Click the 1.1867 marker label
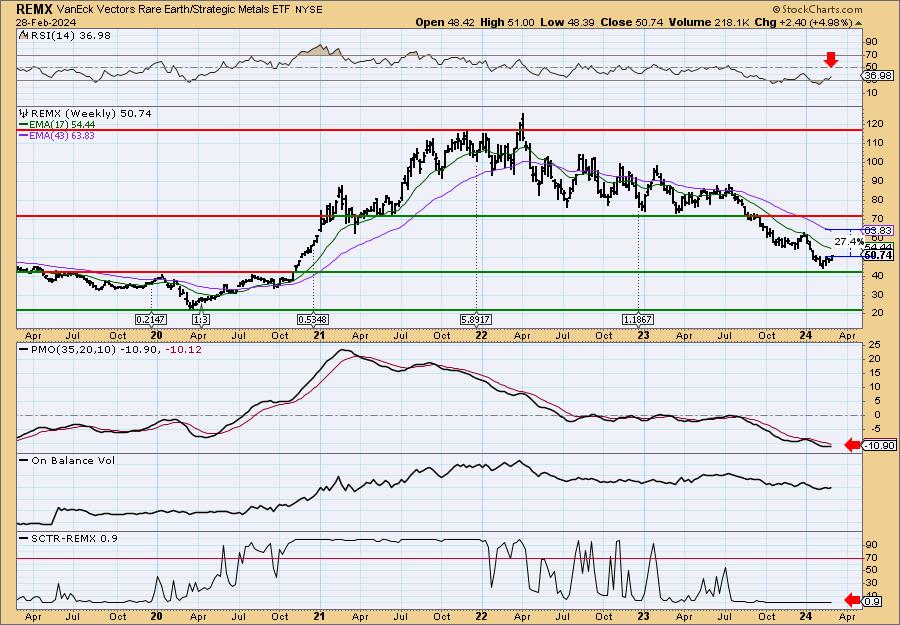This screenshot has width=900, height=625. [638, 319]
